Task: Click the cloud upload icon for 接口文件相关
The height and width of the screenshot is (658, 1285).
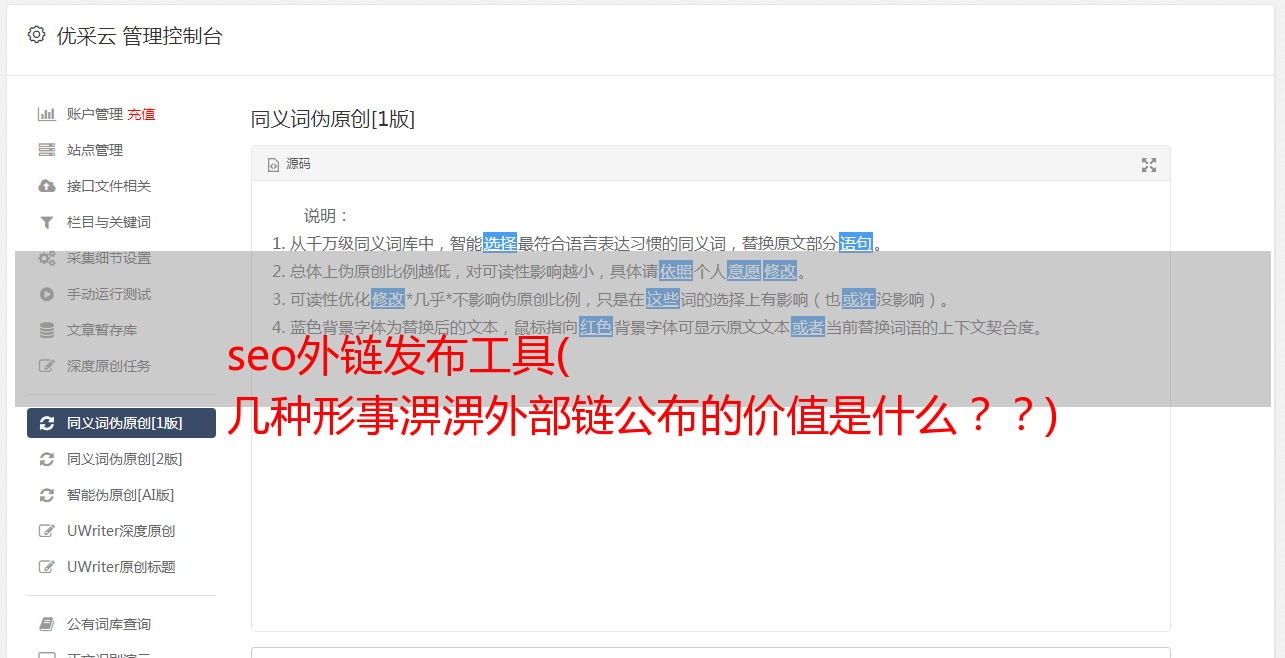Action: (46, 186)
